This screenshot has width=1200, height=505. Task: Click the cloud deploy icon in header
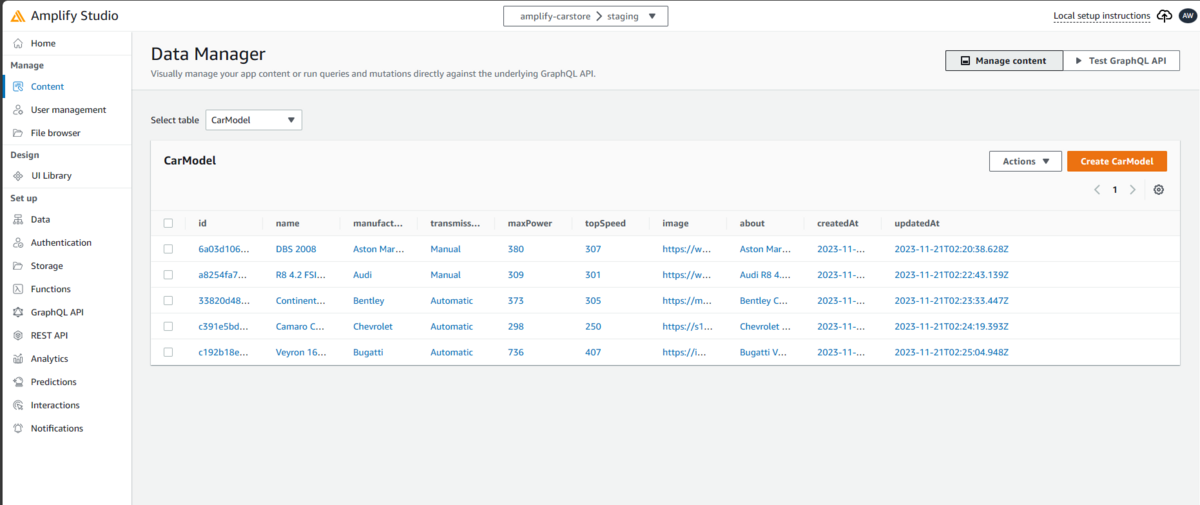click(1164, 16)
